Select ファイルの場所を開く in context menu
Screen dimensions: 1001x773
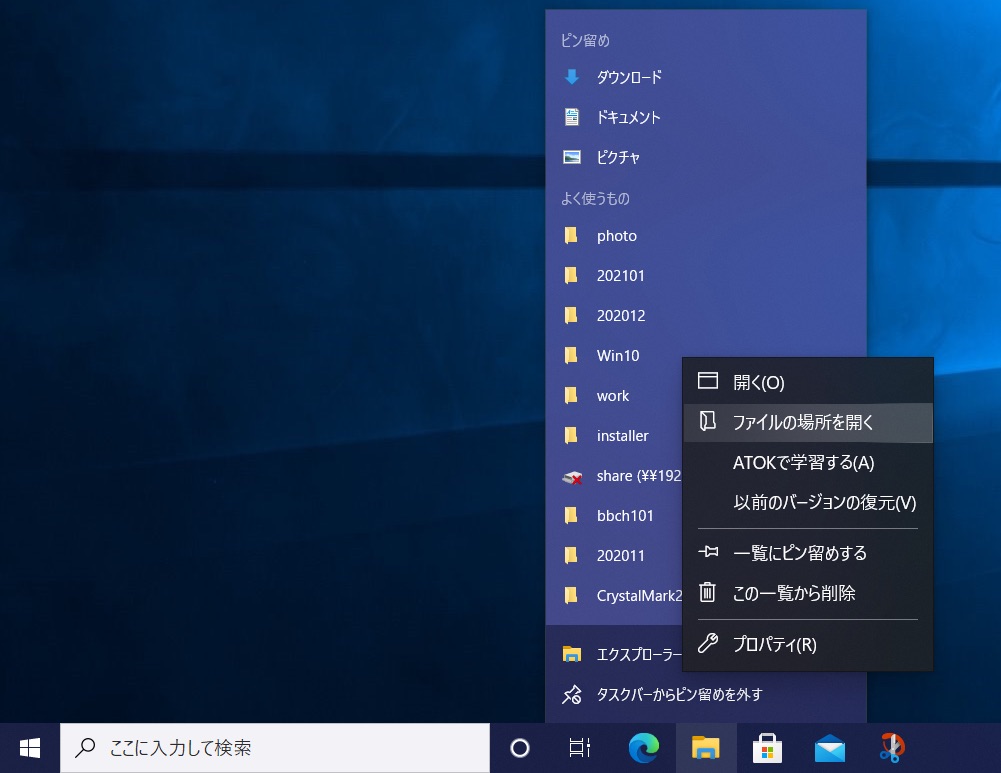pos(808,422)
